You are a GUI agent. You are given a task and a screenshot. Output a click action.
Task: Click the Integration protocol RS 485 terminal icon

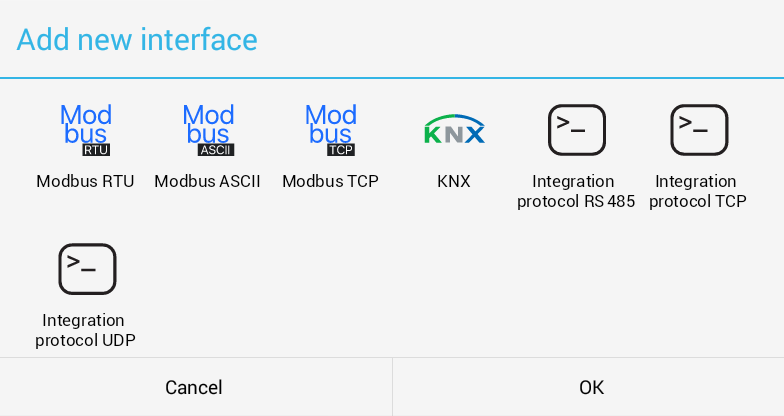[577, 130]
